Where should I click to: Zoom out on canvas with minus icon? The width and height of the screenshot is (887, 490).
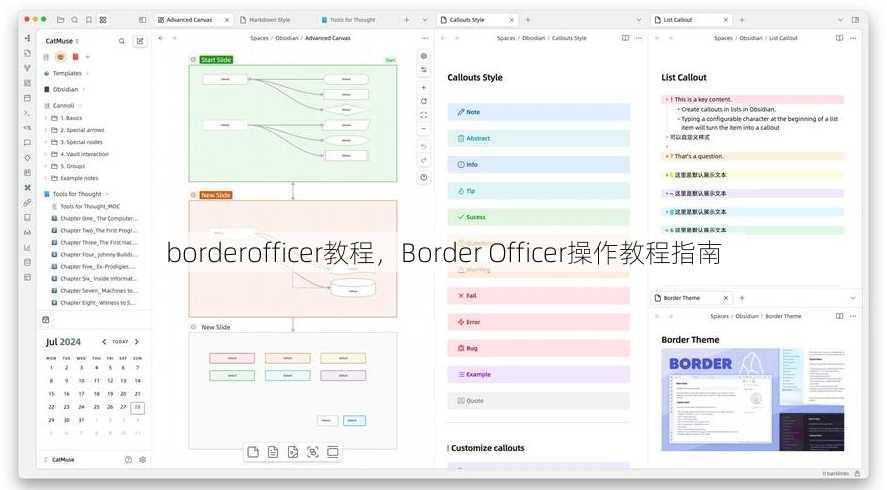pyautogui.click(x=424, y=129)
